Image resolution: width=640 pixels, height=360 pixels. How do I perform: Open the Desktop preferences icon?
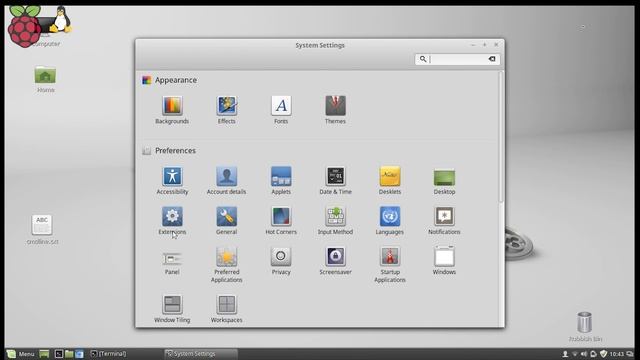(x=444, y=180)
